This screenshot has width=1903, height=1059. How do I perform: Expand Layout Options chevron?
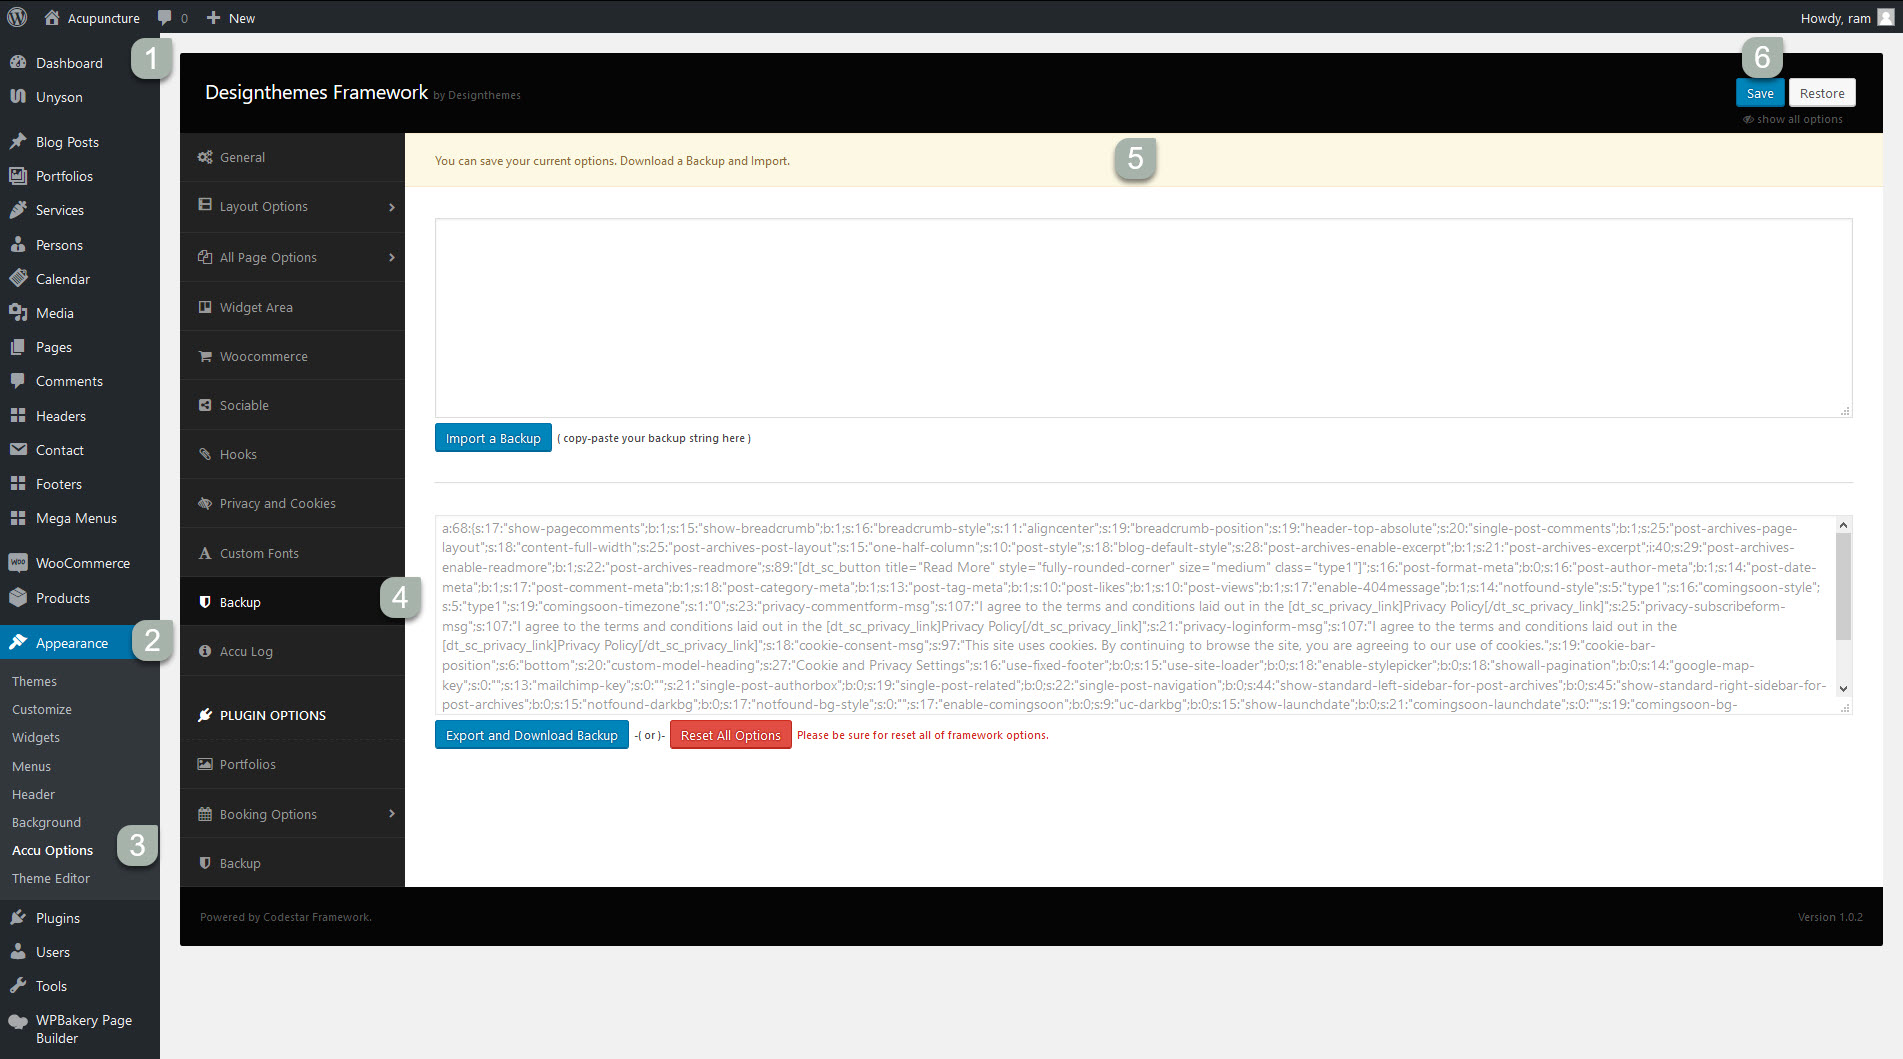point(391,207)
